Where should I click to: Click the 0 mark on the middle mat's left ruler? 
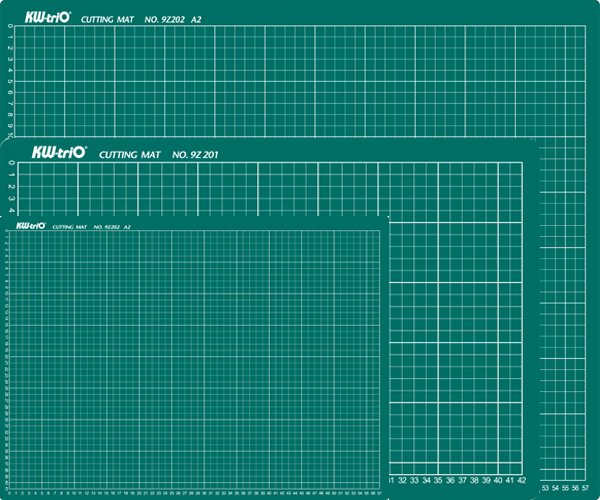(x=10, y=164)
